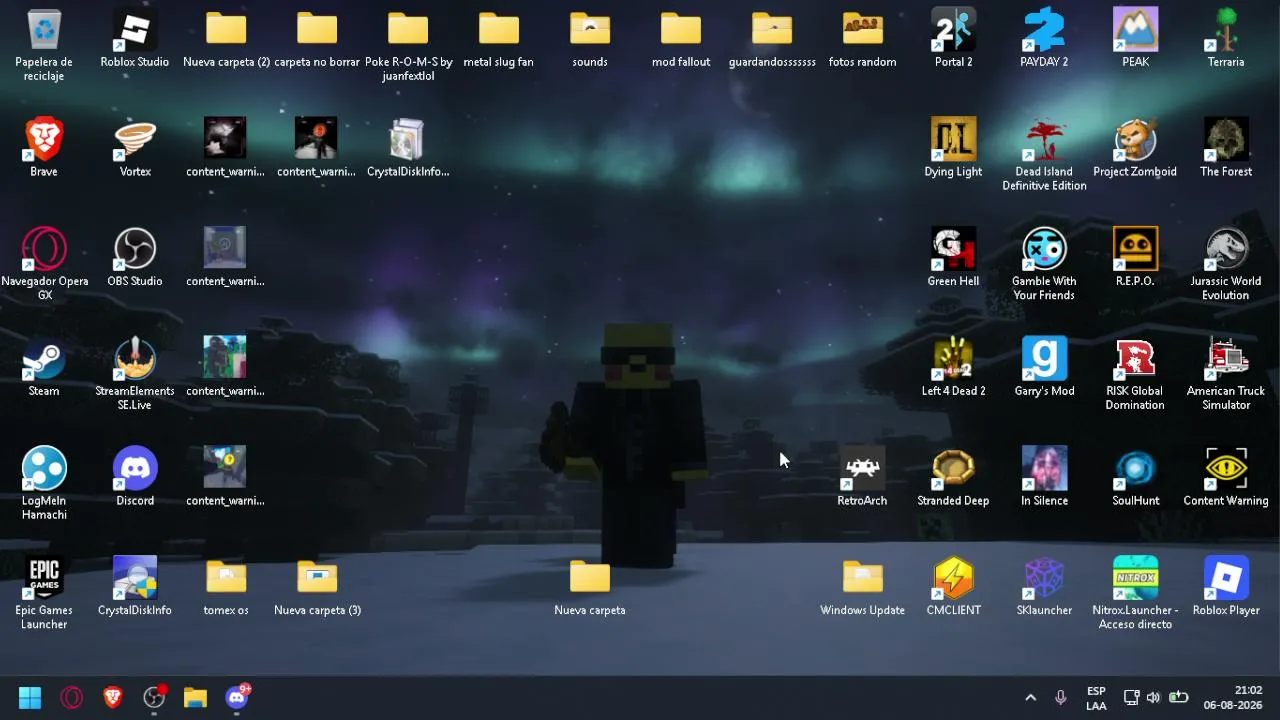
Task: Select the Brave shortcut on the desktop
Action: click(44, 148)
